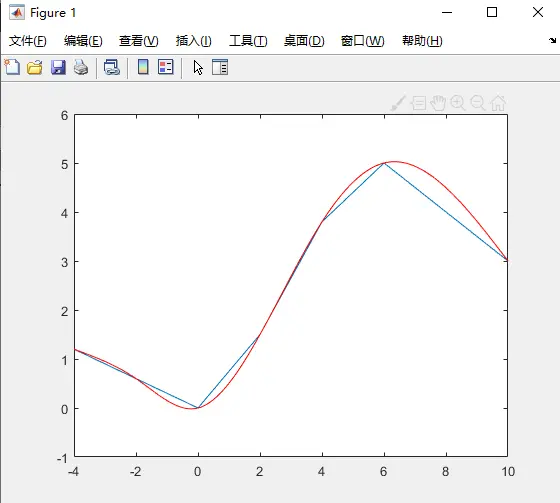Select the Brush data axes tool
This screenshot has width=560, height=503.
point(398,103)
